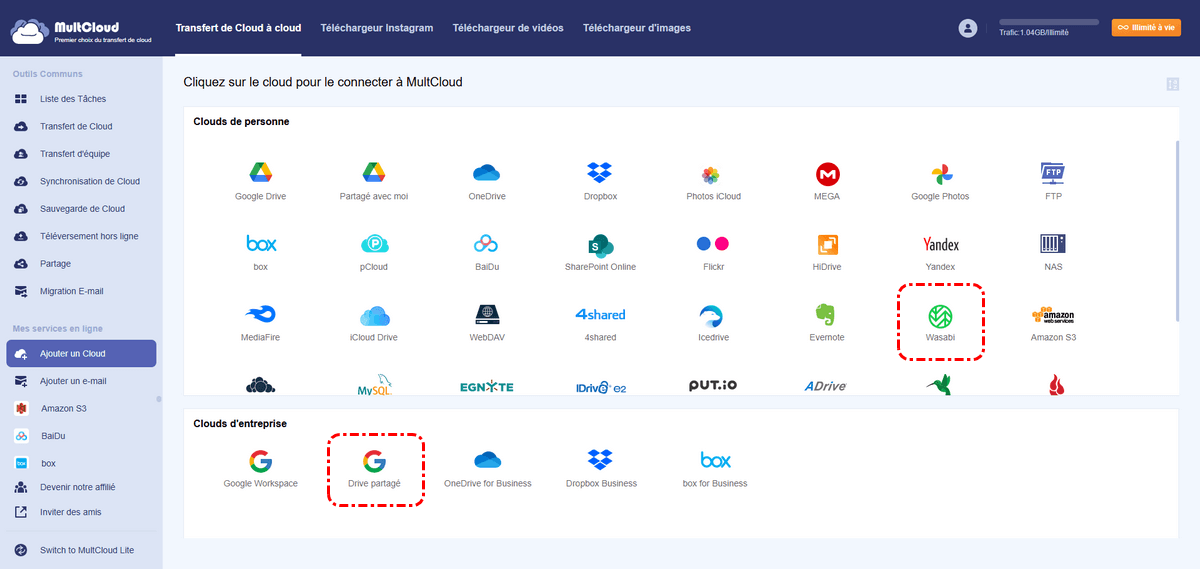Add WebDAV connection
This screenshot has width=1200, height=569.
click(487, 322)
